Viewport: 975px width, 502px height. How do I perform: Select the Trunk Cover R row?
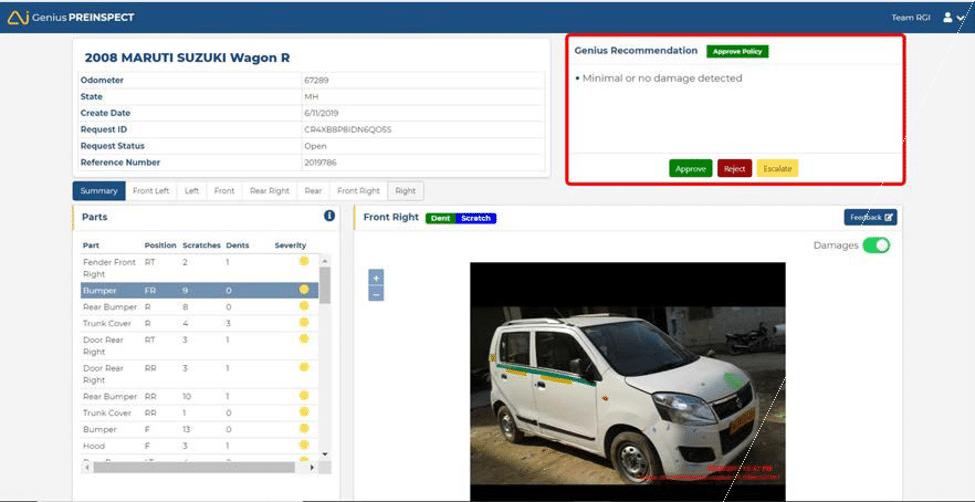(200, 323)
